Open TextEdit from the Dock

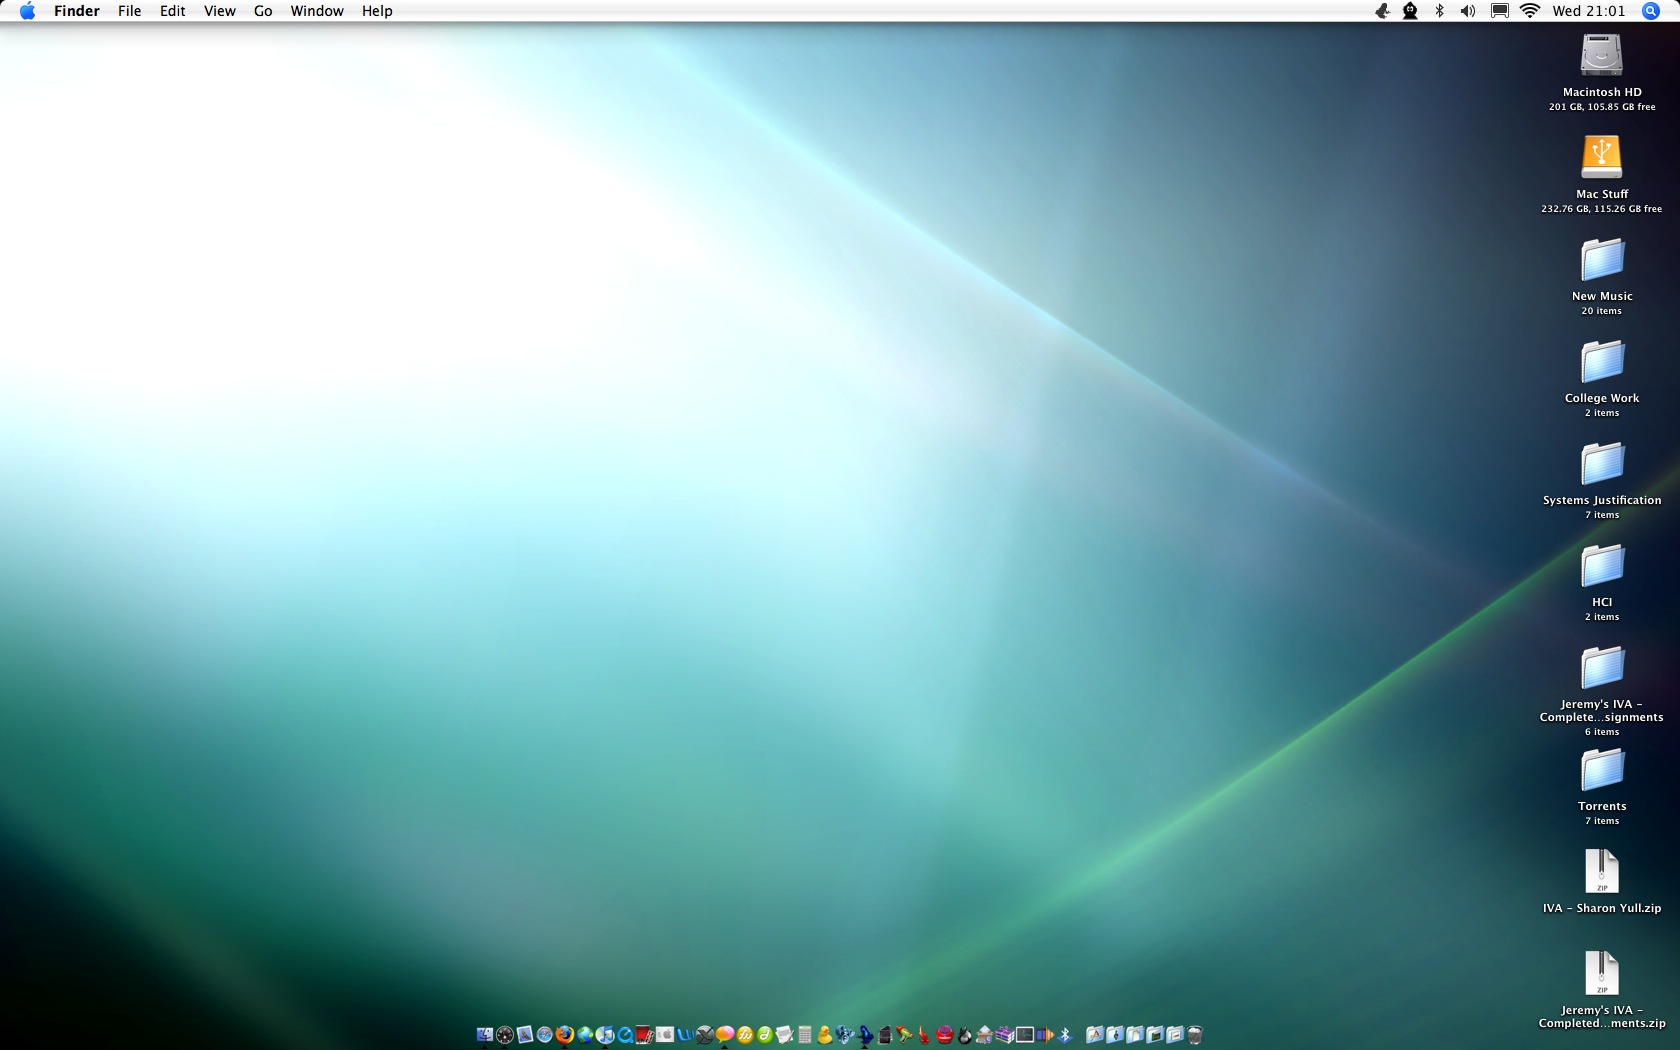pos(785,1035)
